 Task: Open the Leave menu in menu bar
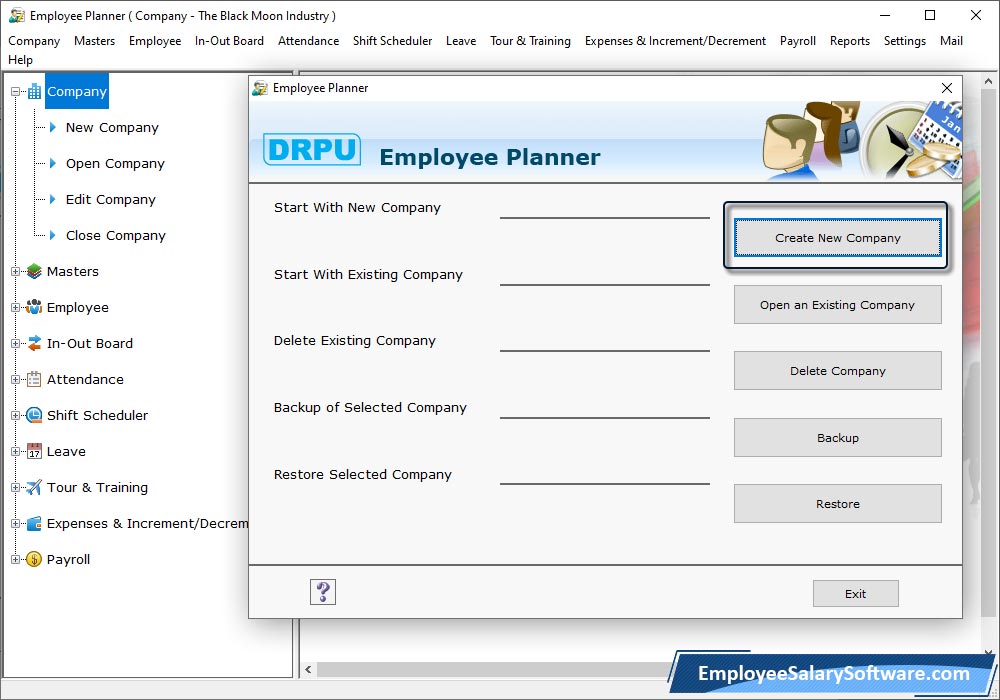click(x=460, y=41)
